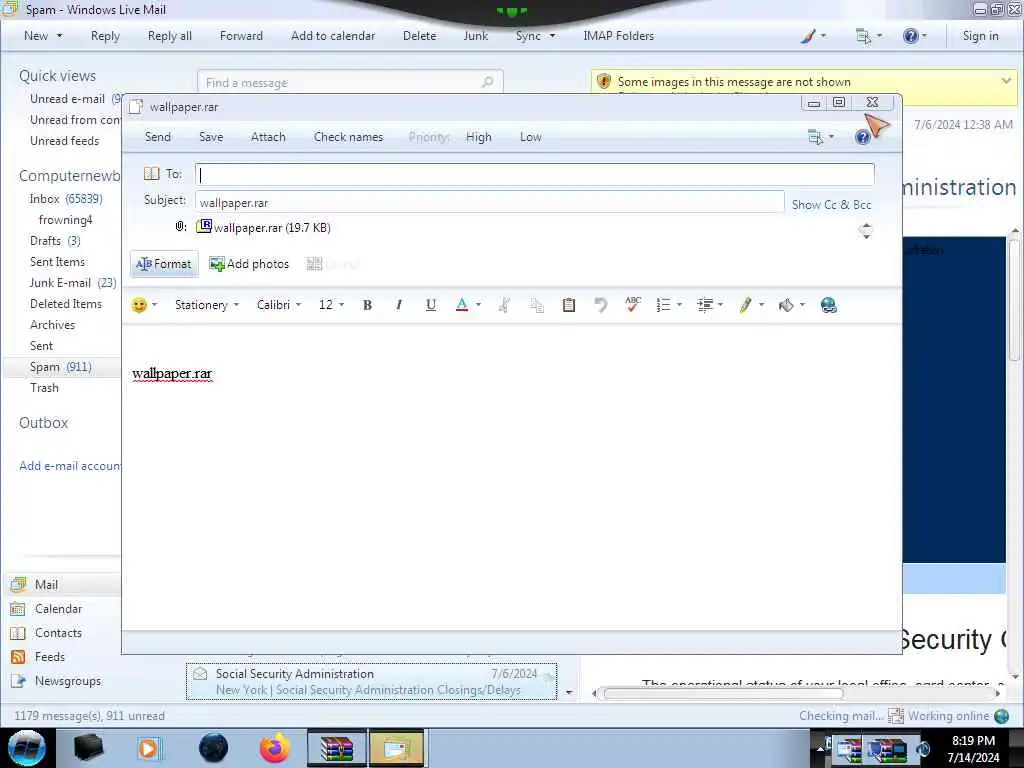Expand the font color dropdown arrow
The height and width of the screenshot is (768, 1024).
(479, 305)
